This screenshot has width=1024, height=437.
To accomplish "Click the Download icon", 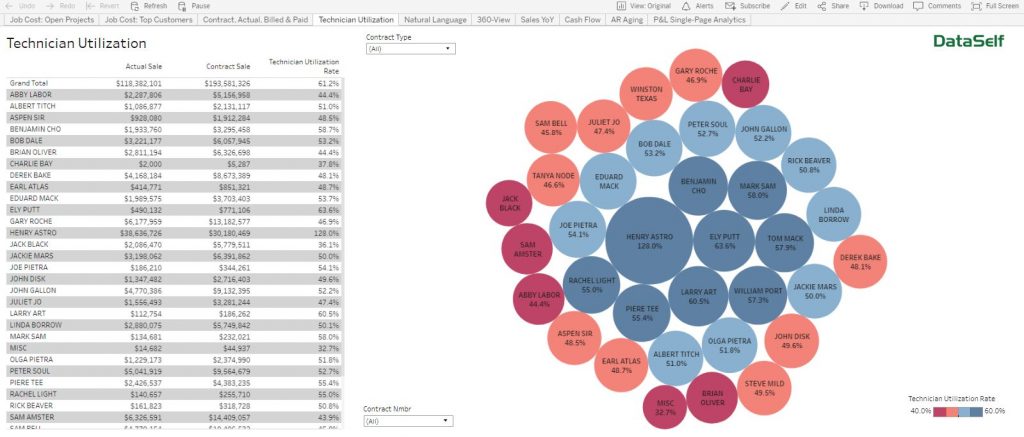I will (x=864, y=5).
